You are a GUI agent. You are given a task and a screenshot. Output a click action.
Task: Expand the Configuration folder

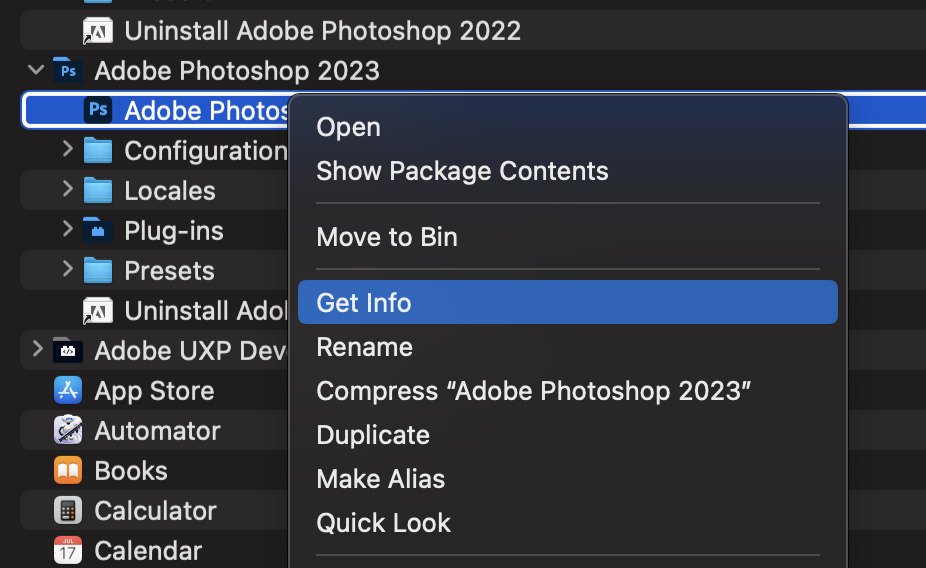coord(67,149)
